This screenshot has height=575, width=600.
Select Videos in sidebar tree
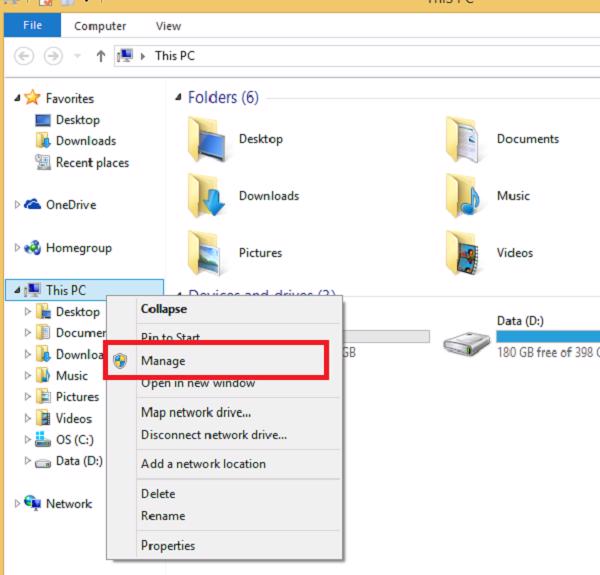coord(74,418)
